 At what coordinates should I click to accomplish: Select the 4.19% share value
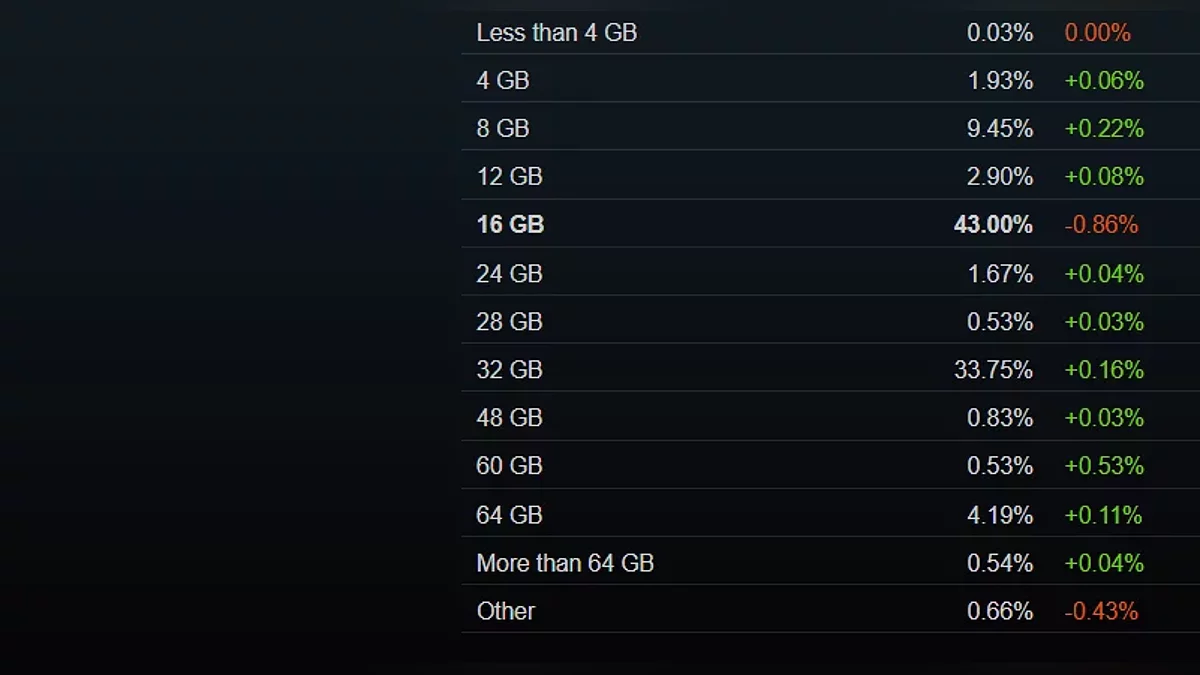1000,515
